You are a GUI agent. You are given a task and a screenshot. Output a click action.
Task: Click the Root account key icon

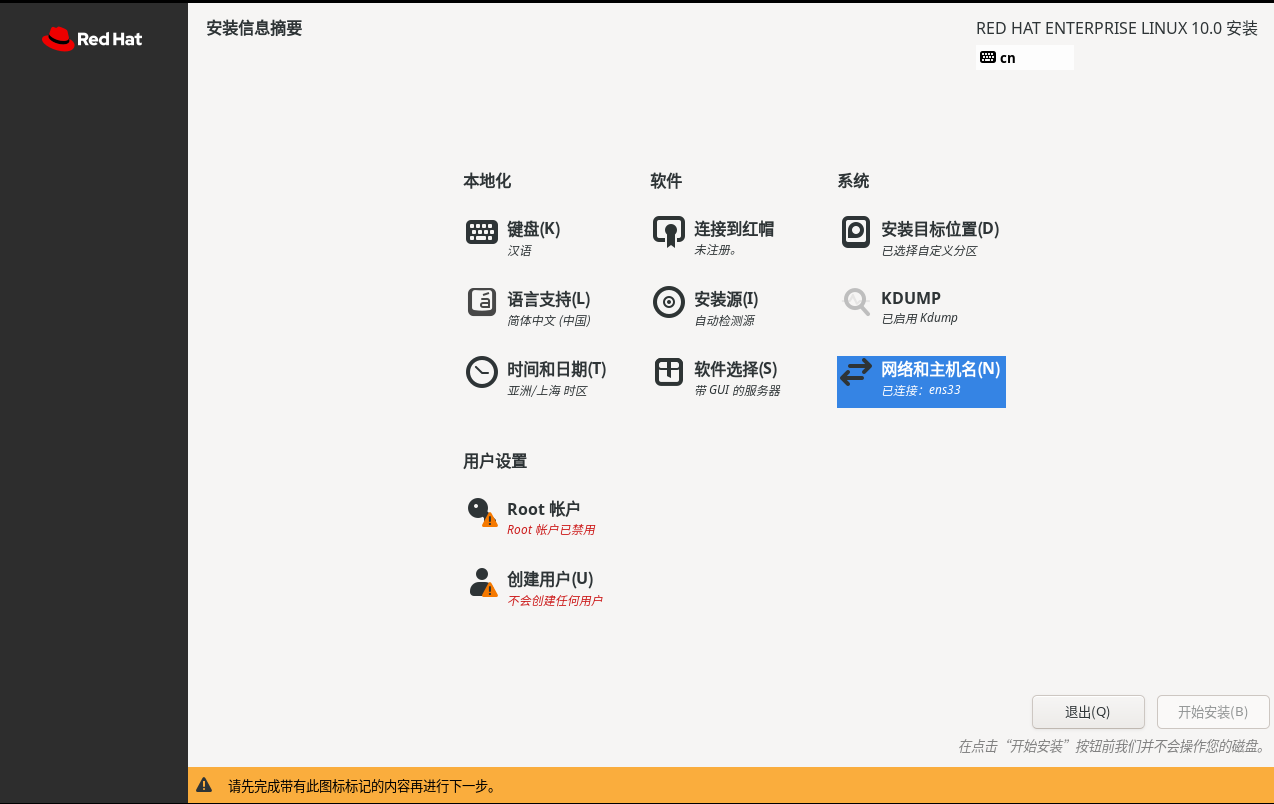[x=482, y=512]
